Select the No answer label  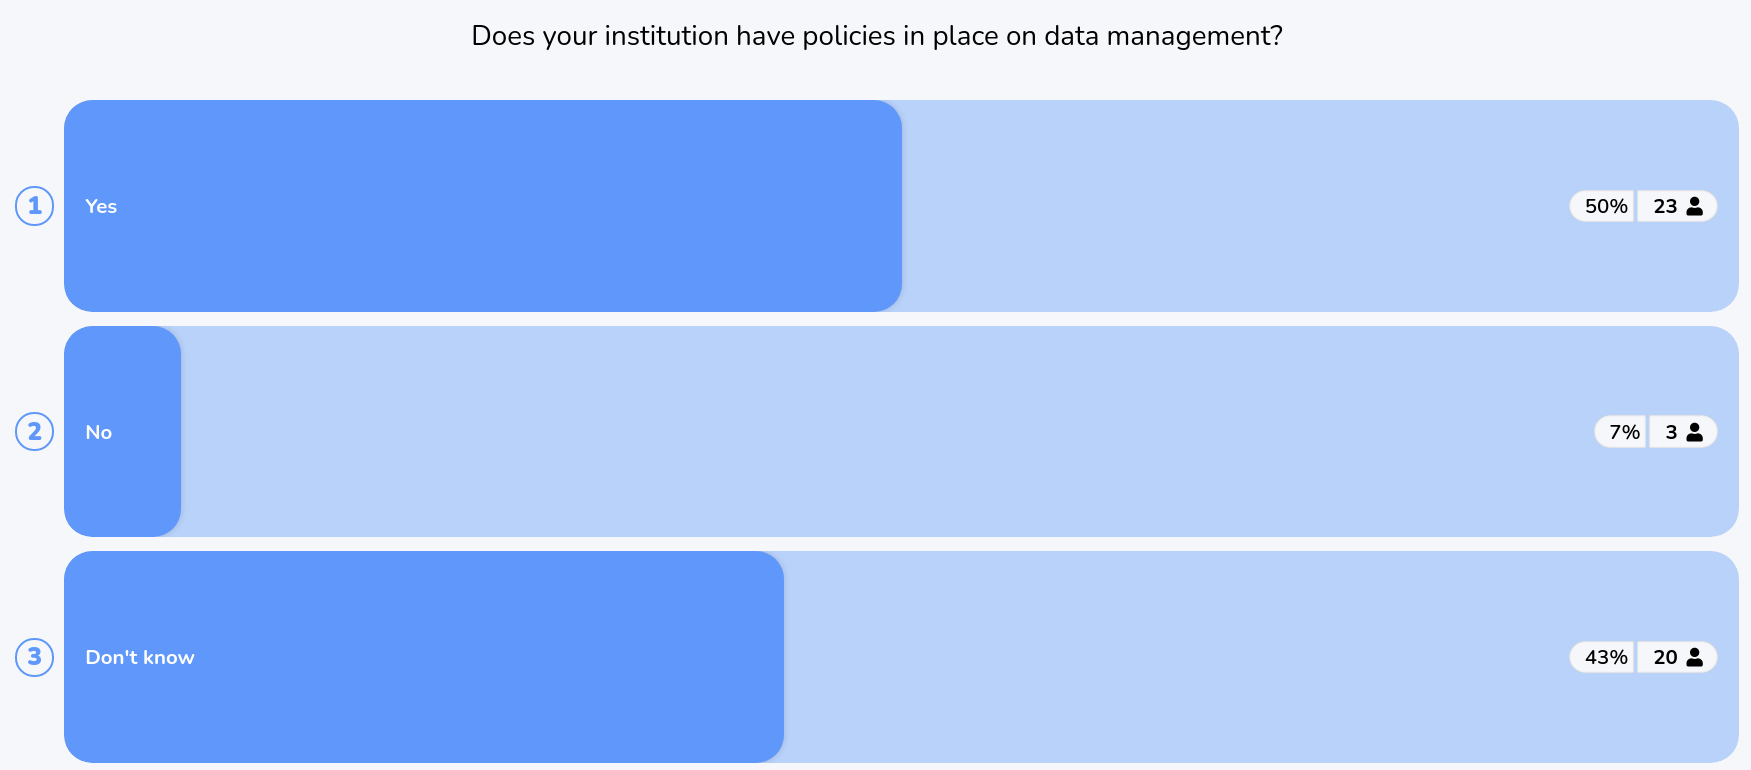[x=98, y=432]
